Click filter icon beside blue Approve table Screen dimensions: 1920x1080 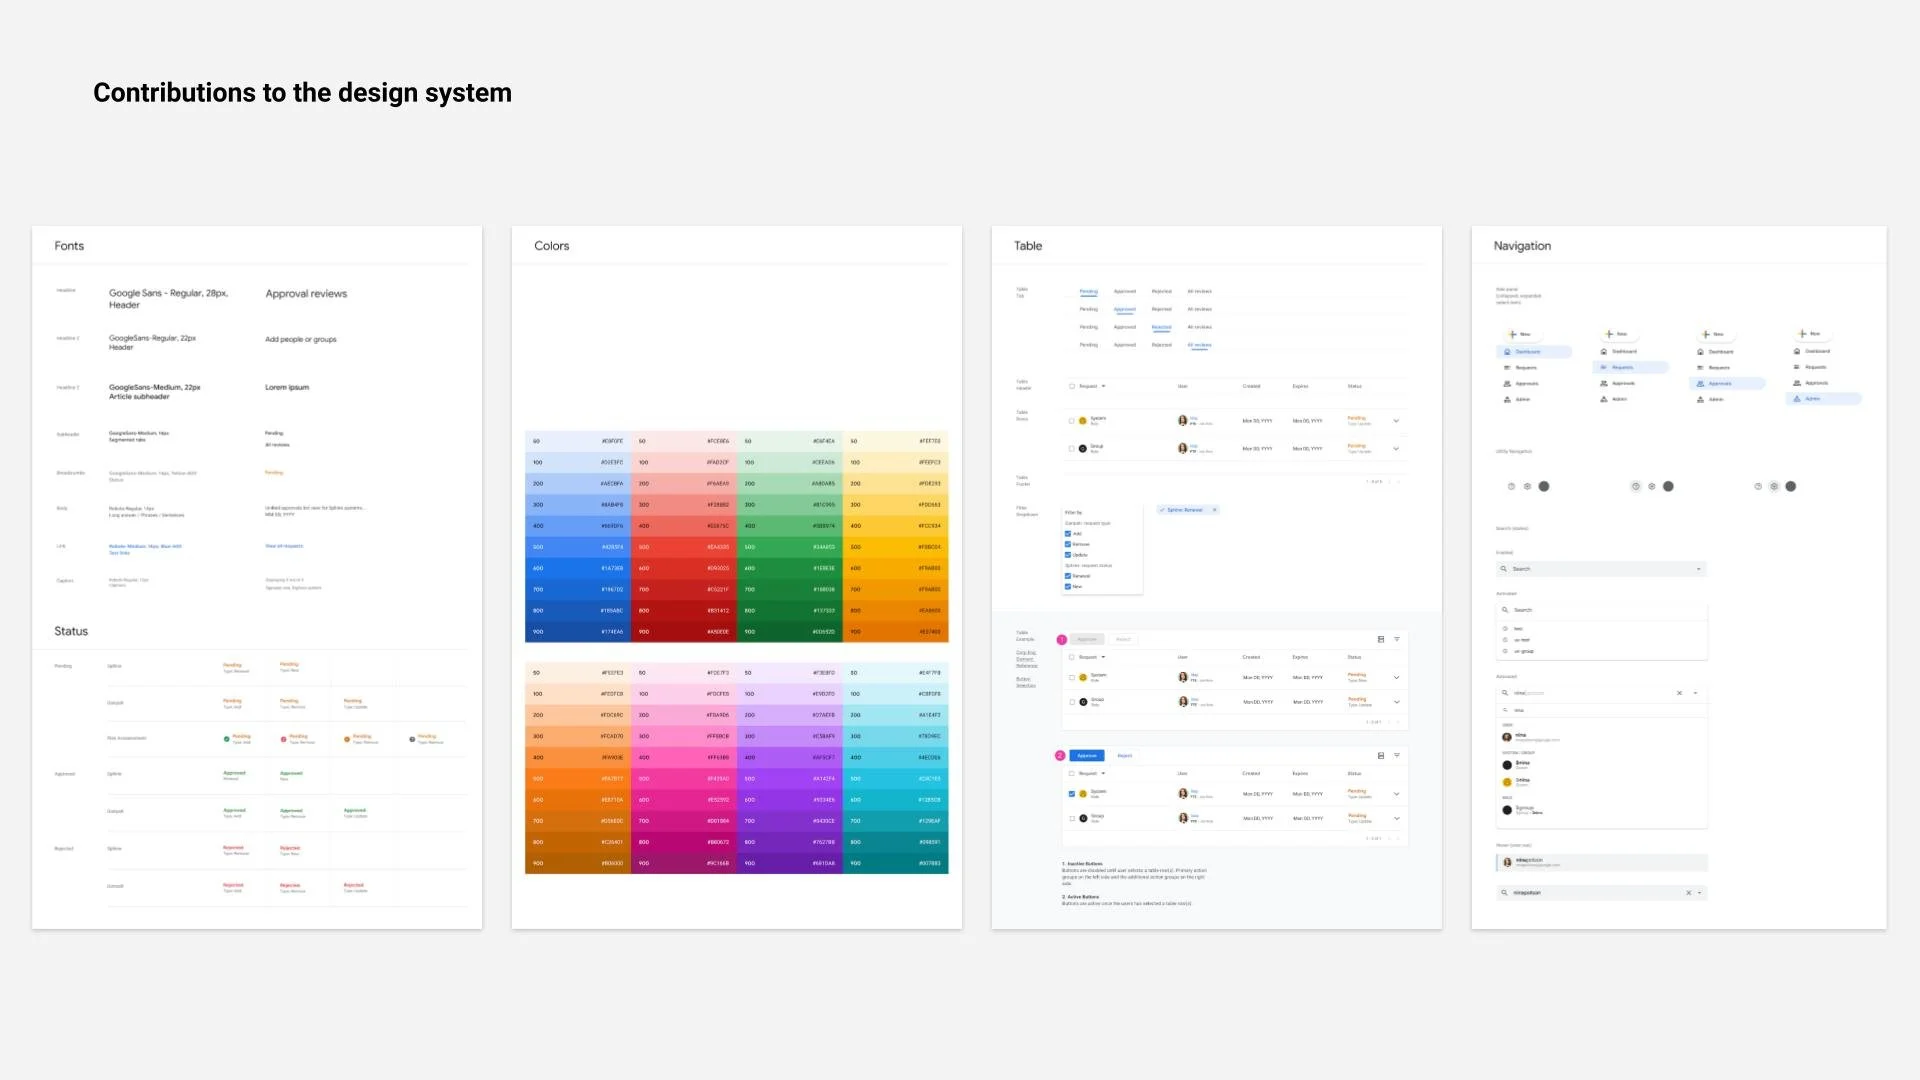pyautogui.click(x=1397, y=756)
